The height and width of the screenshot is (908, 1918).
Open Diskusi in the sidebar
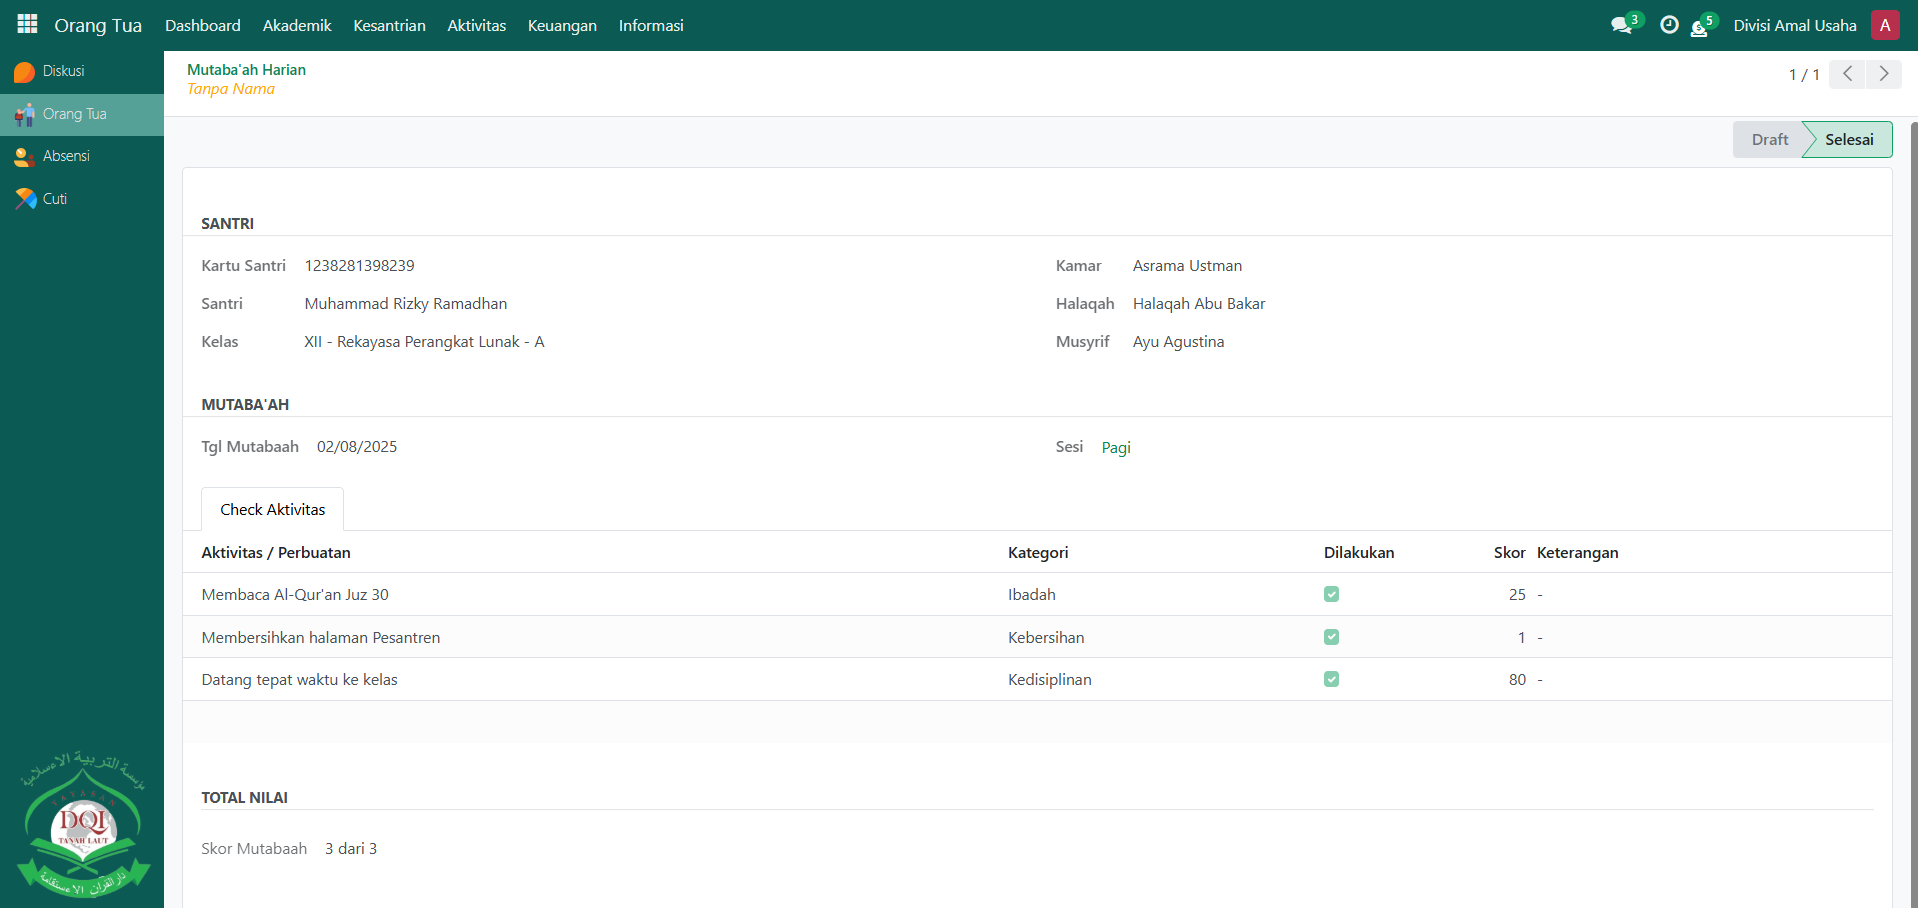pyautogui.click(x=63, y=71)
